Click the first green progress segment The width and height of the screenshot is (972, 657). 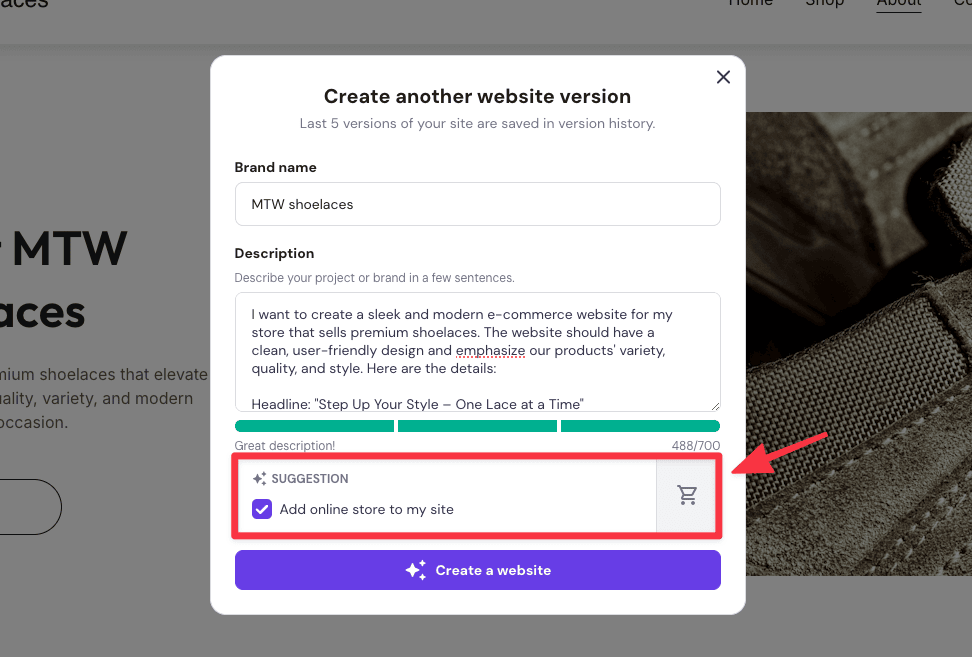click(314, 425)
